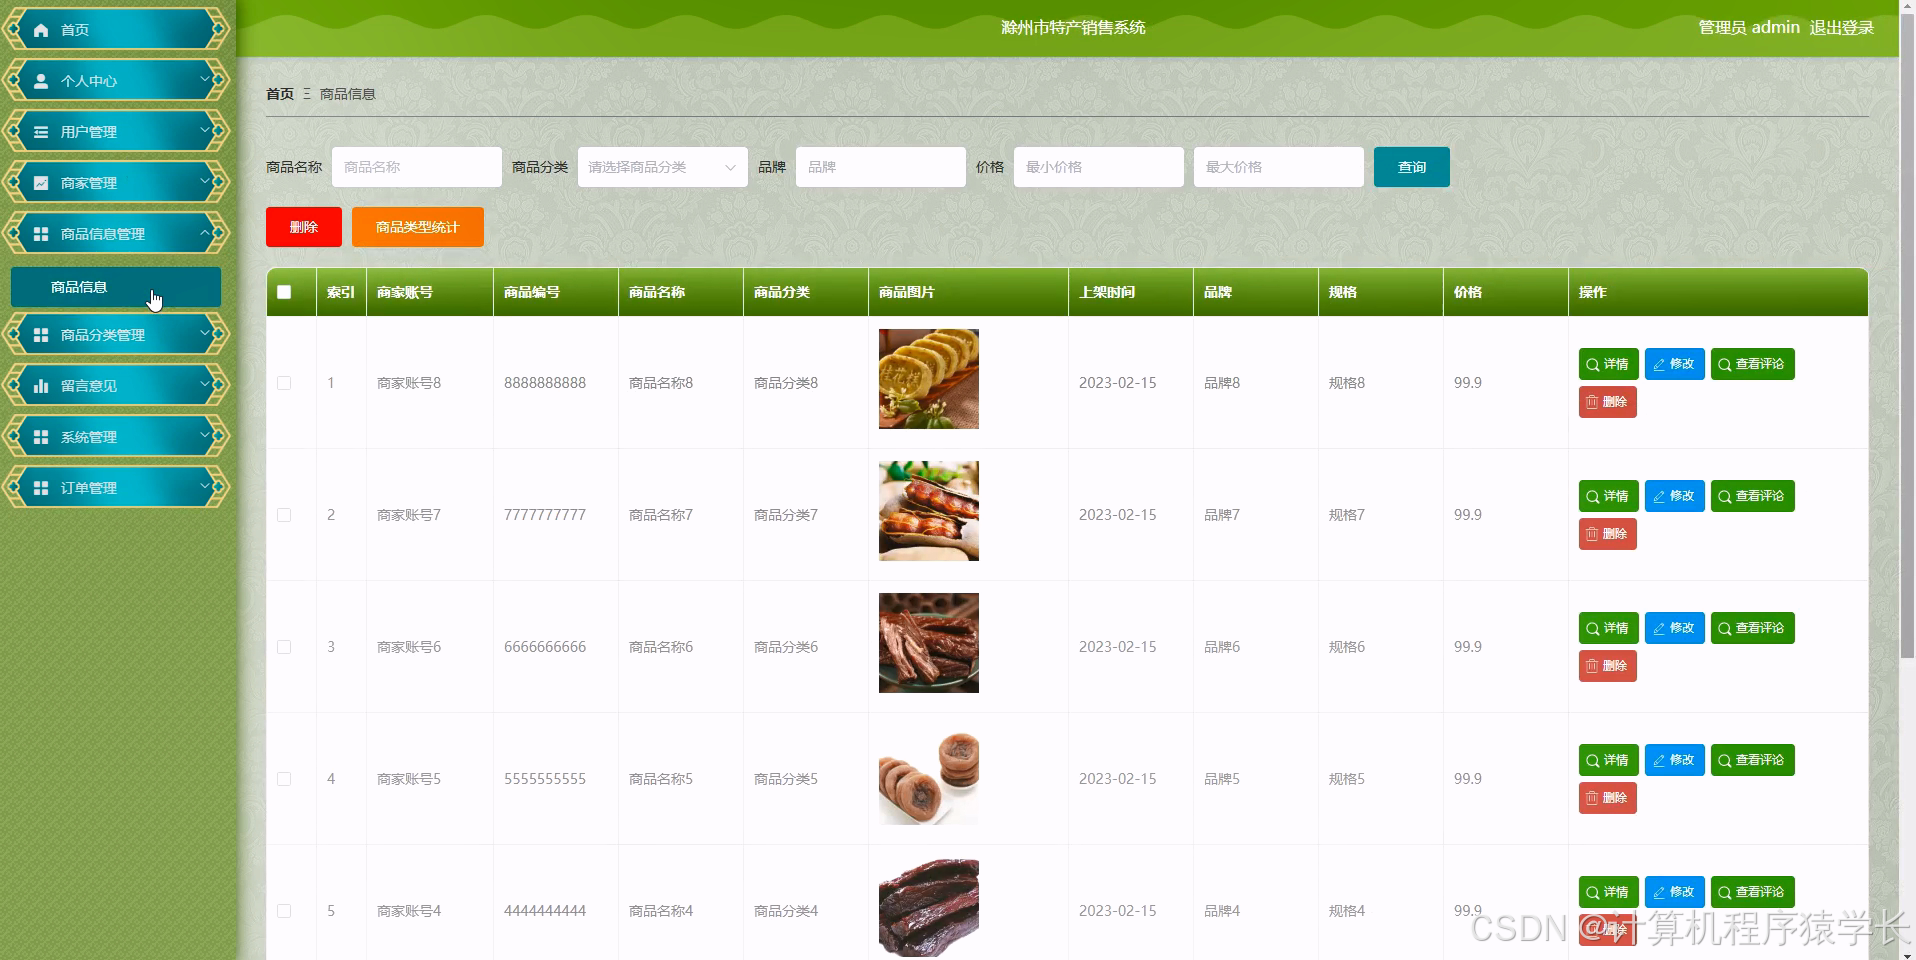Image resolution: width=1916 pixels, height=960 pixels.
Task: Open 商品类型统计 statistics
Action: click(x=417, y=227)
